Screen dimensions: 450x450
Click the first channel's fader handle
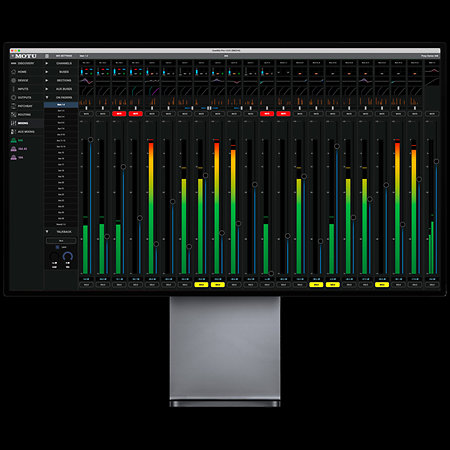(x=90, y=140)
